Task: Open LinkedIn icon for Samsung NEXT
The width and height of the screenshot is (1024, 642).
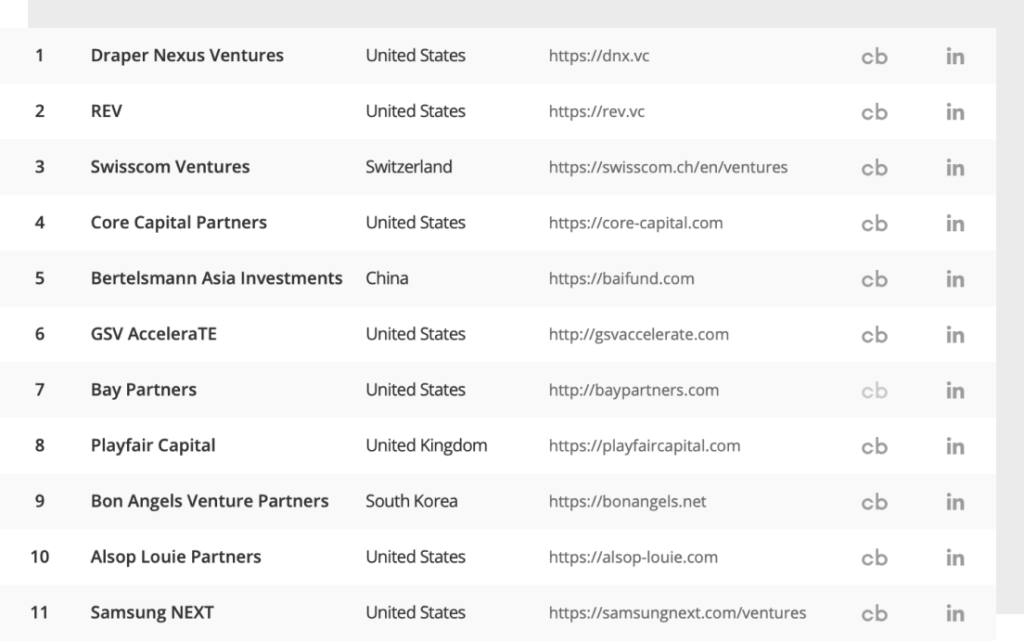Action: pos(955,613)
